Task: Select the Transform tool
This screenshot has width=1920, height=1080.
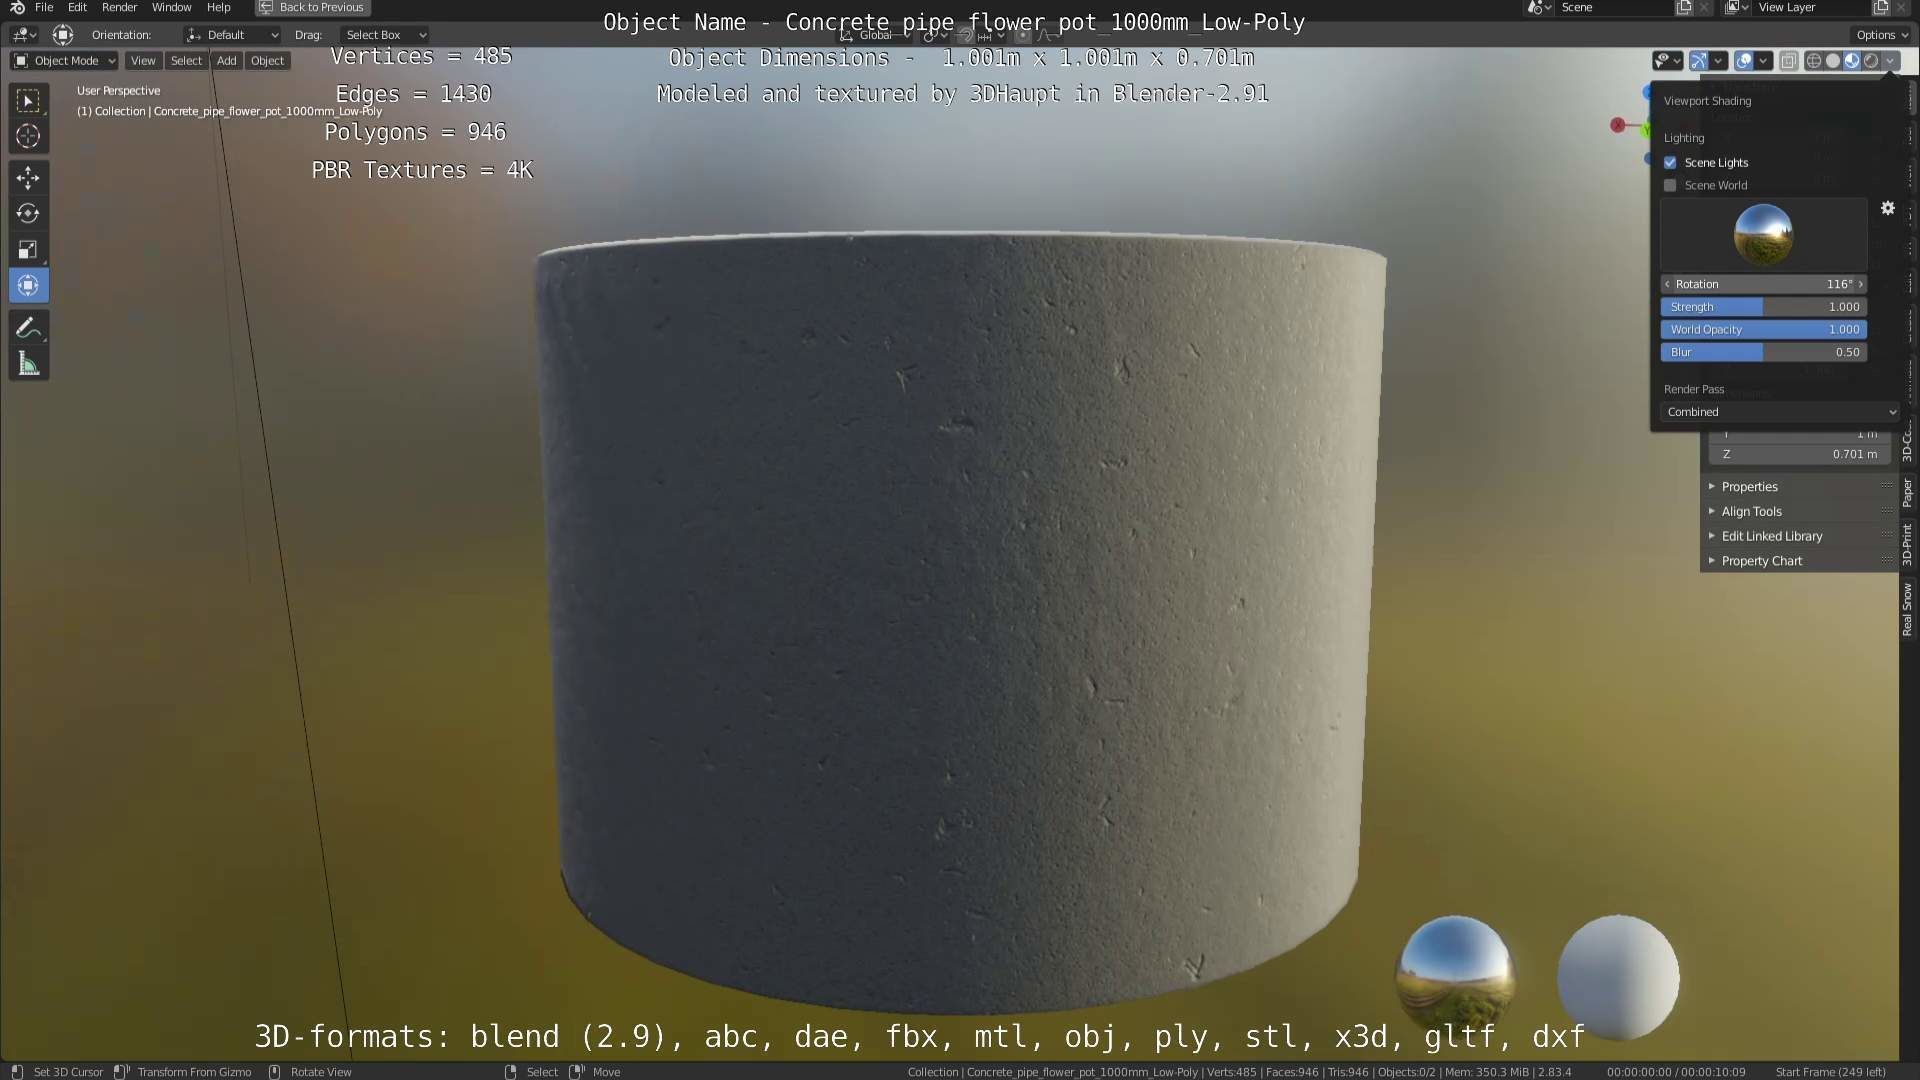Action: click(x=28, y=286)
